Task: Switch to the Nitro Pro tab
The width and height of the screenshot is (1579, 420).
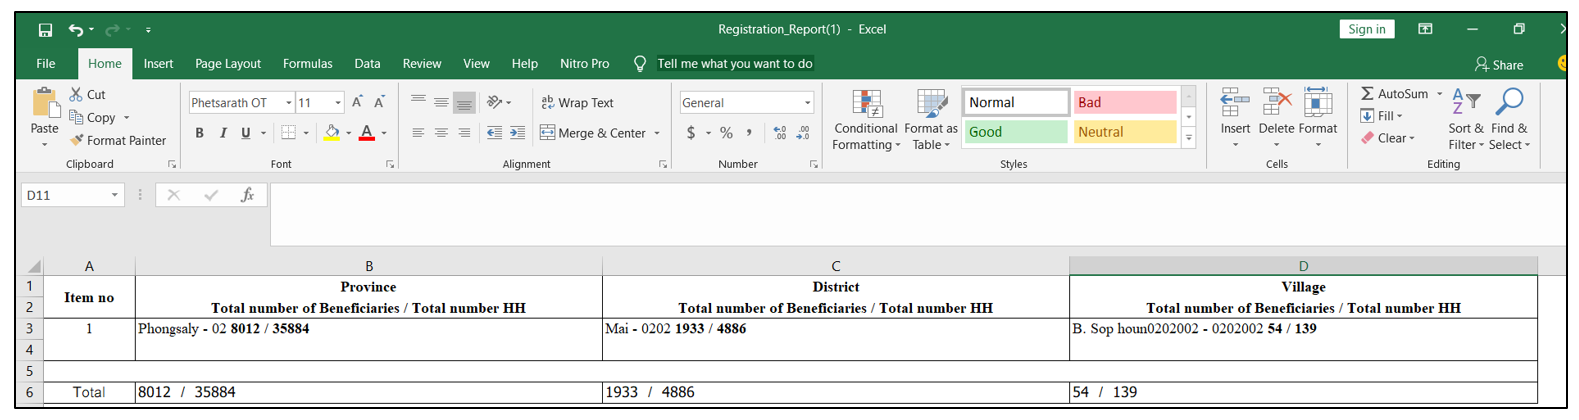Action: (585, 64)
